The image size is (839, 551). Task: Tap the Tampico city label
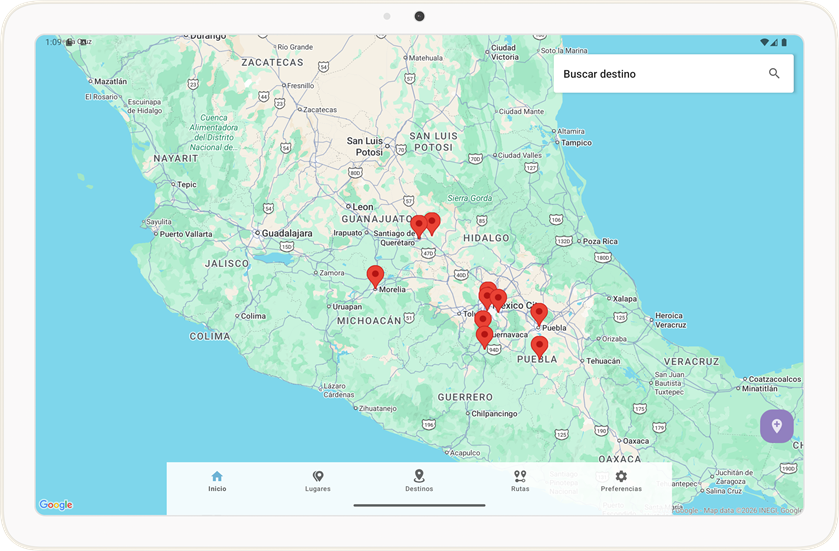click(576, 143)
